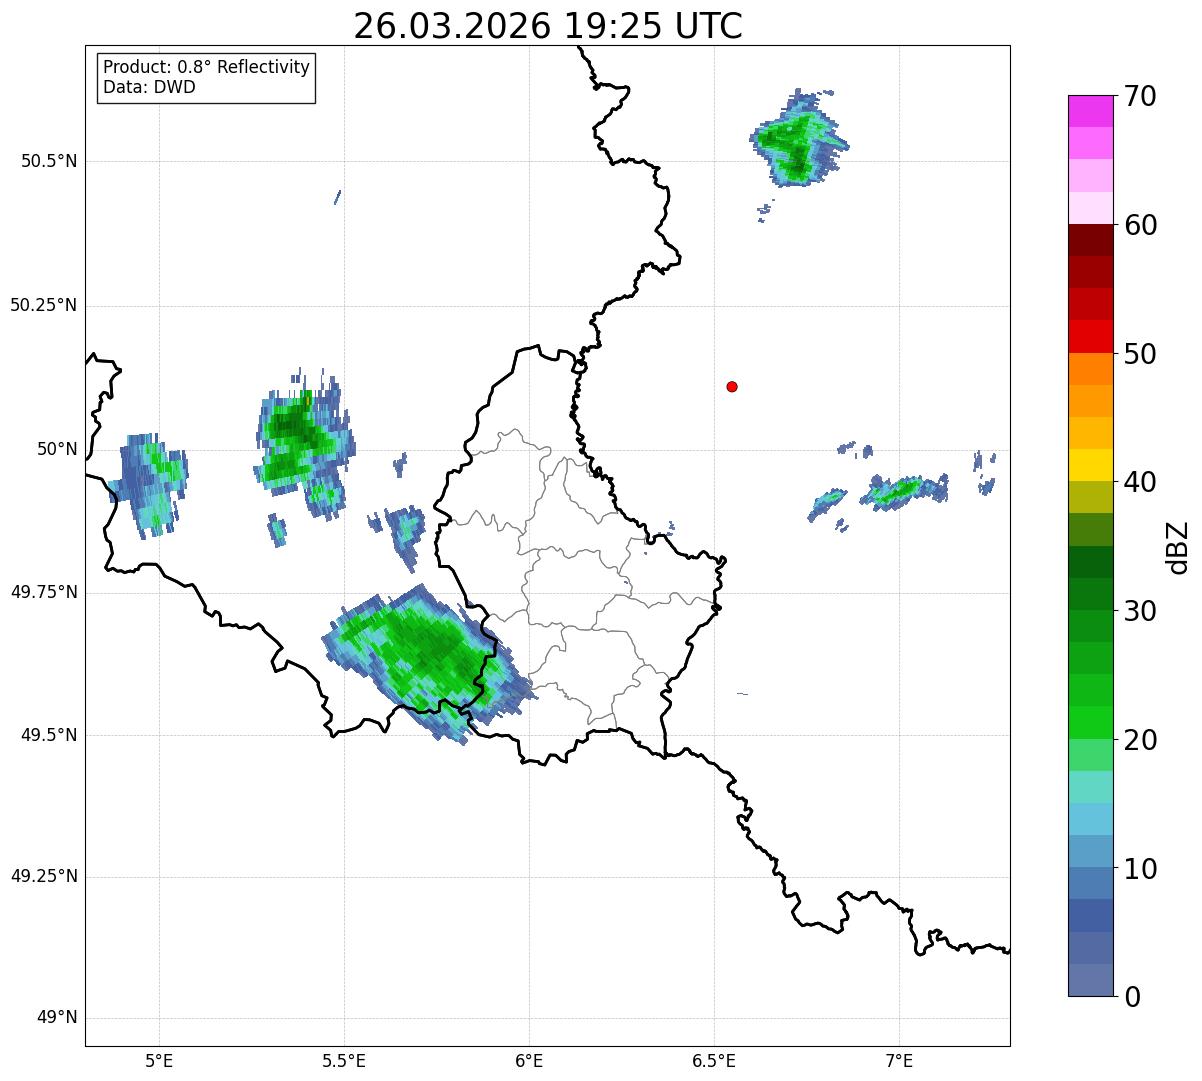This screenshot has width=1202, height=1081.
Task: Click the magenta swatch at top of colorbar
Action: pos(1090,111)
